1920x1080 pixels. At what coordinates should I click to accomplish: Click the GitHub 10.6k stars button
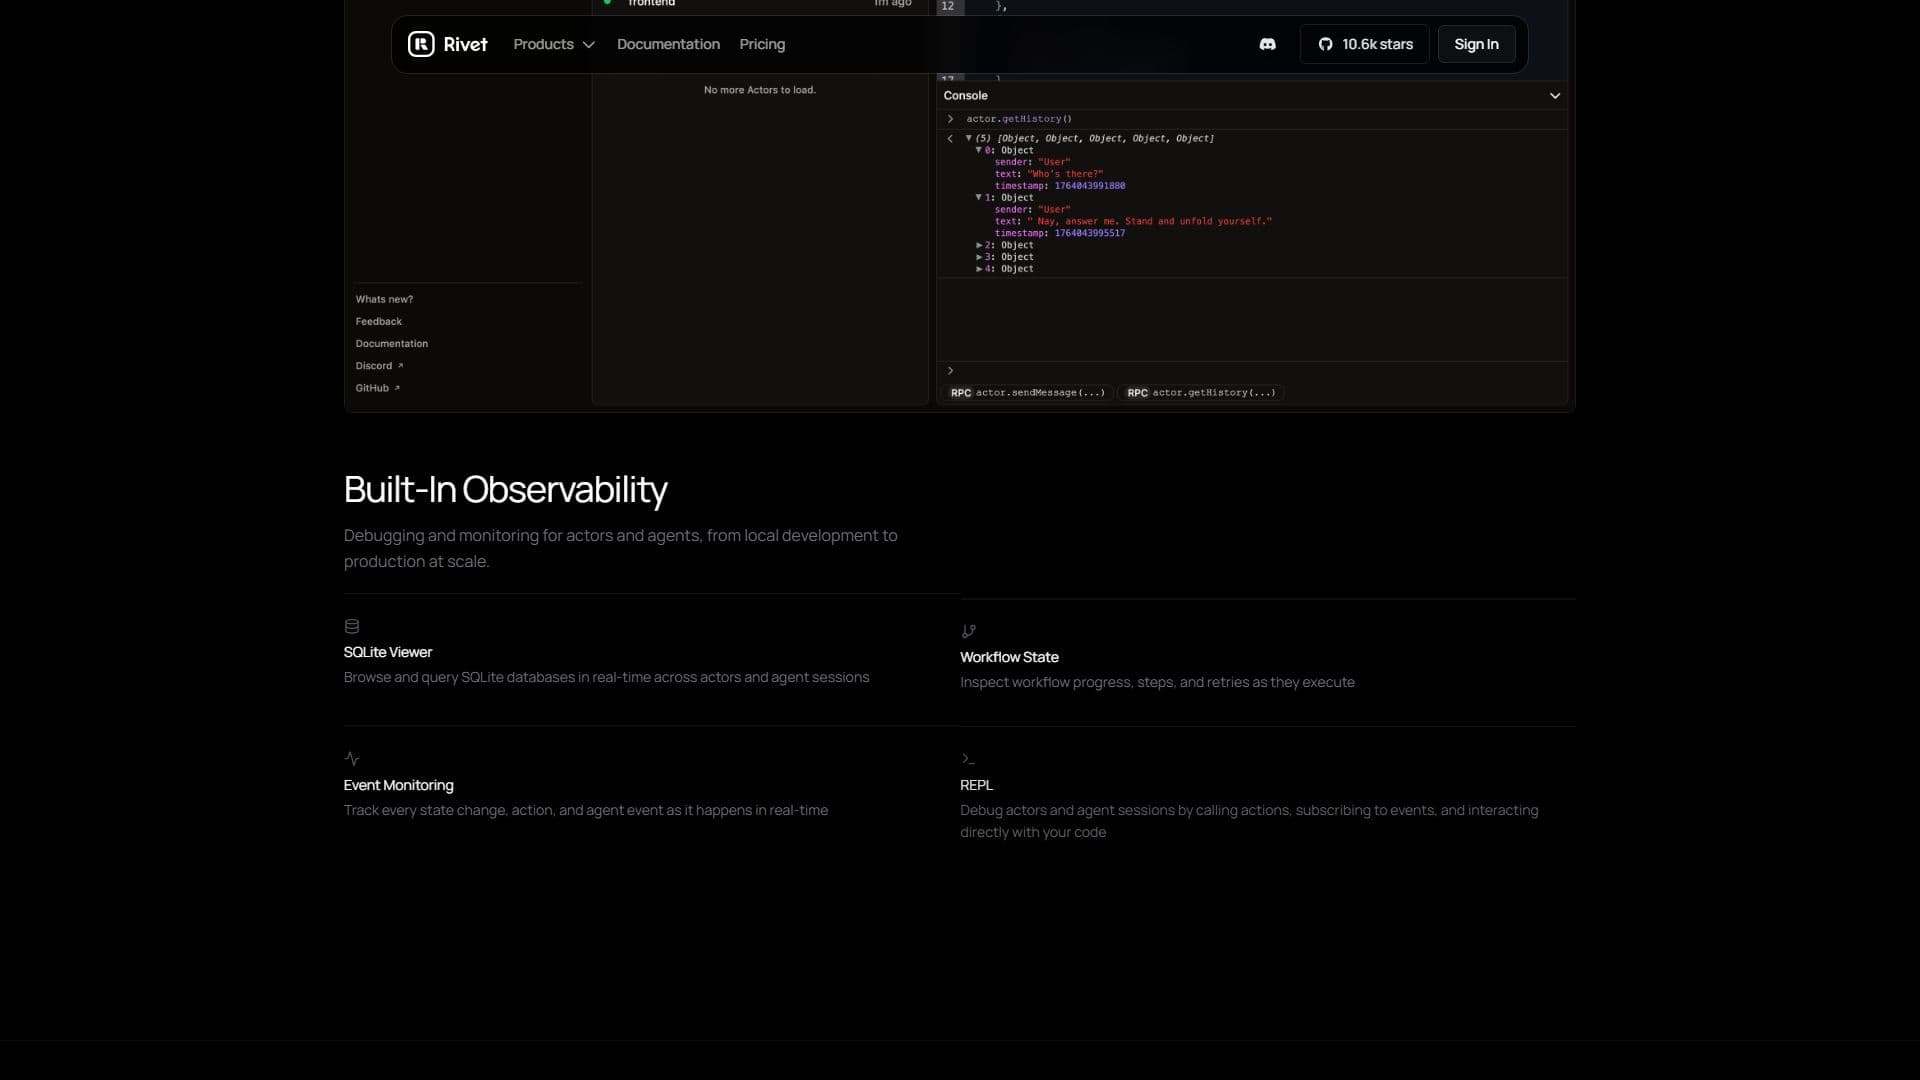(x=1365, y=44)
